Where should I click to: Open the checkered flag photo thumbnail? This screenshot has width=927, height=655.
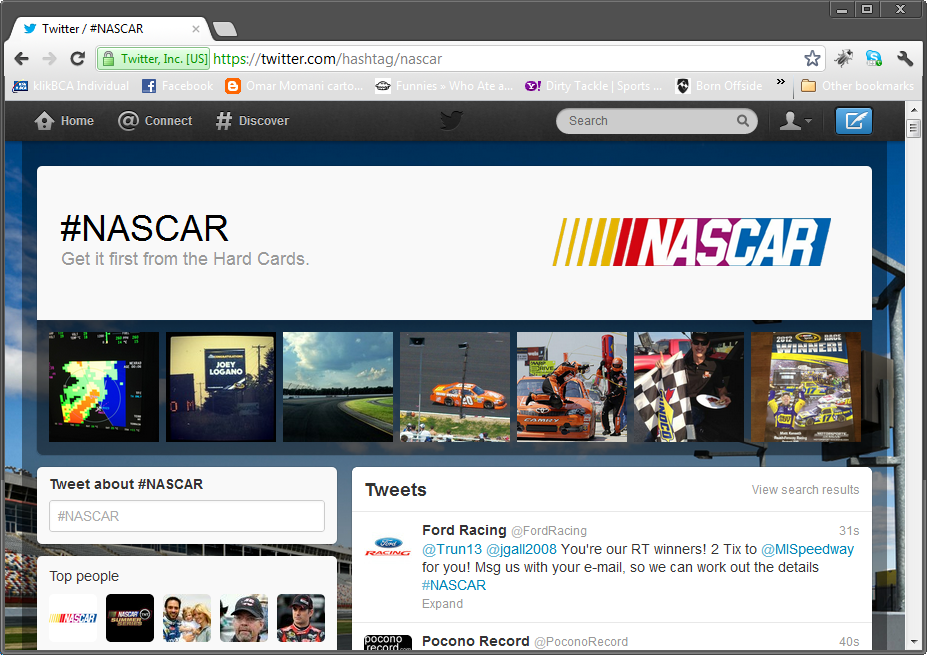pyautogui.click(x=688, y=387)
